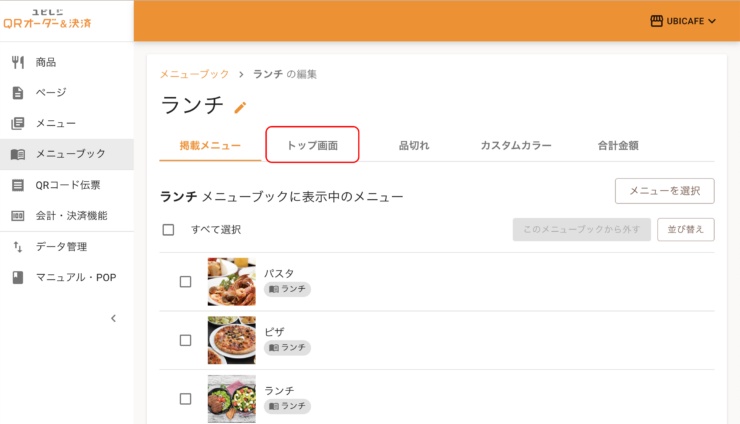The height and width of the screenshot is (424, 740).
Task: Expand the UBICAFE store dropdown
Action: (x=683, y=21)
